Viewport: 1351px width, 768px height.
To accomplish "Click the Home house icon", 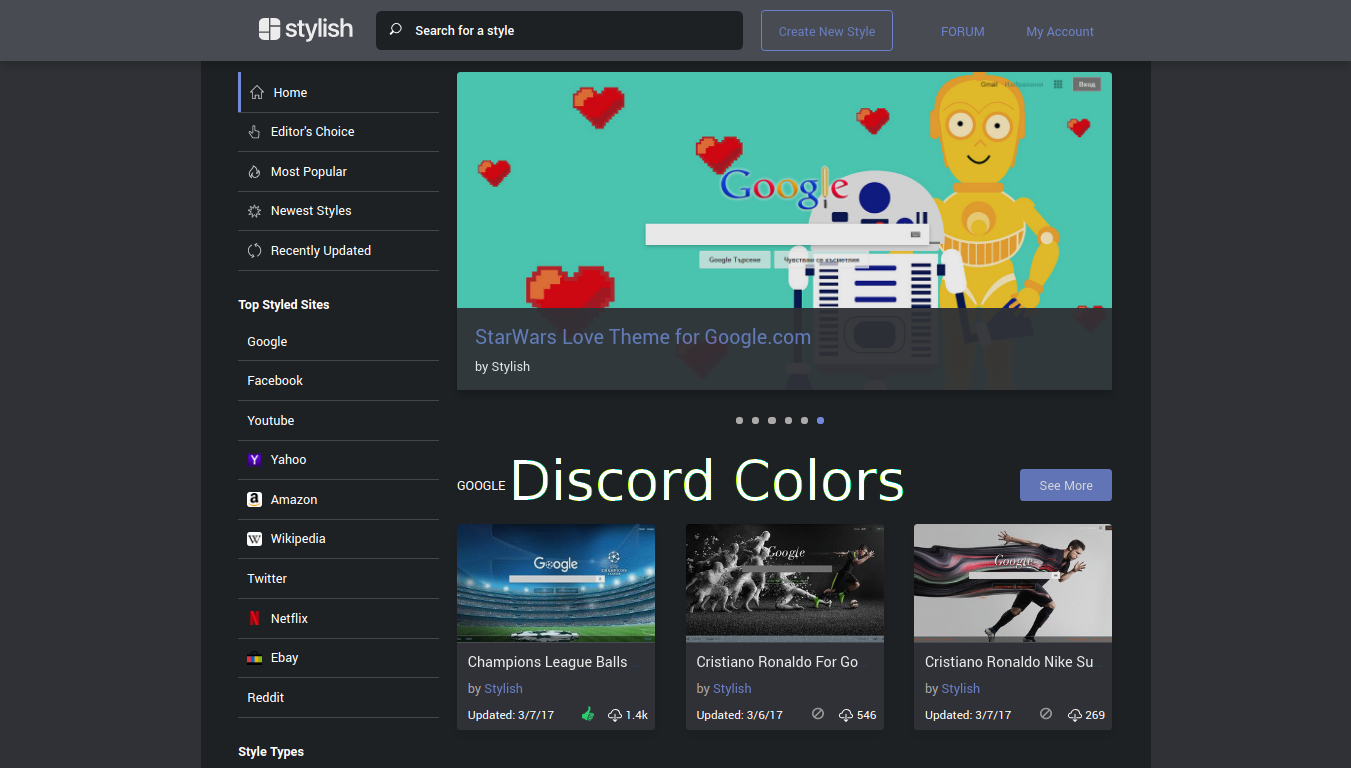I will click(257, 92).
